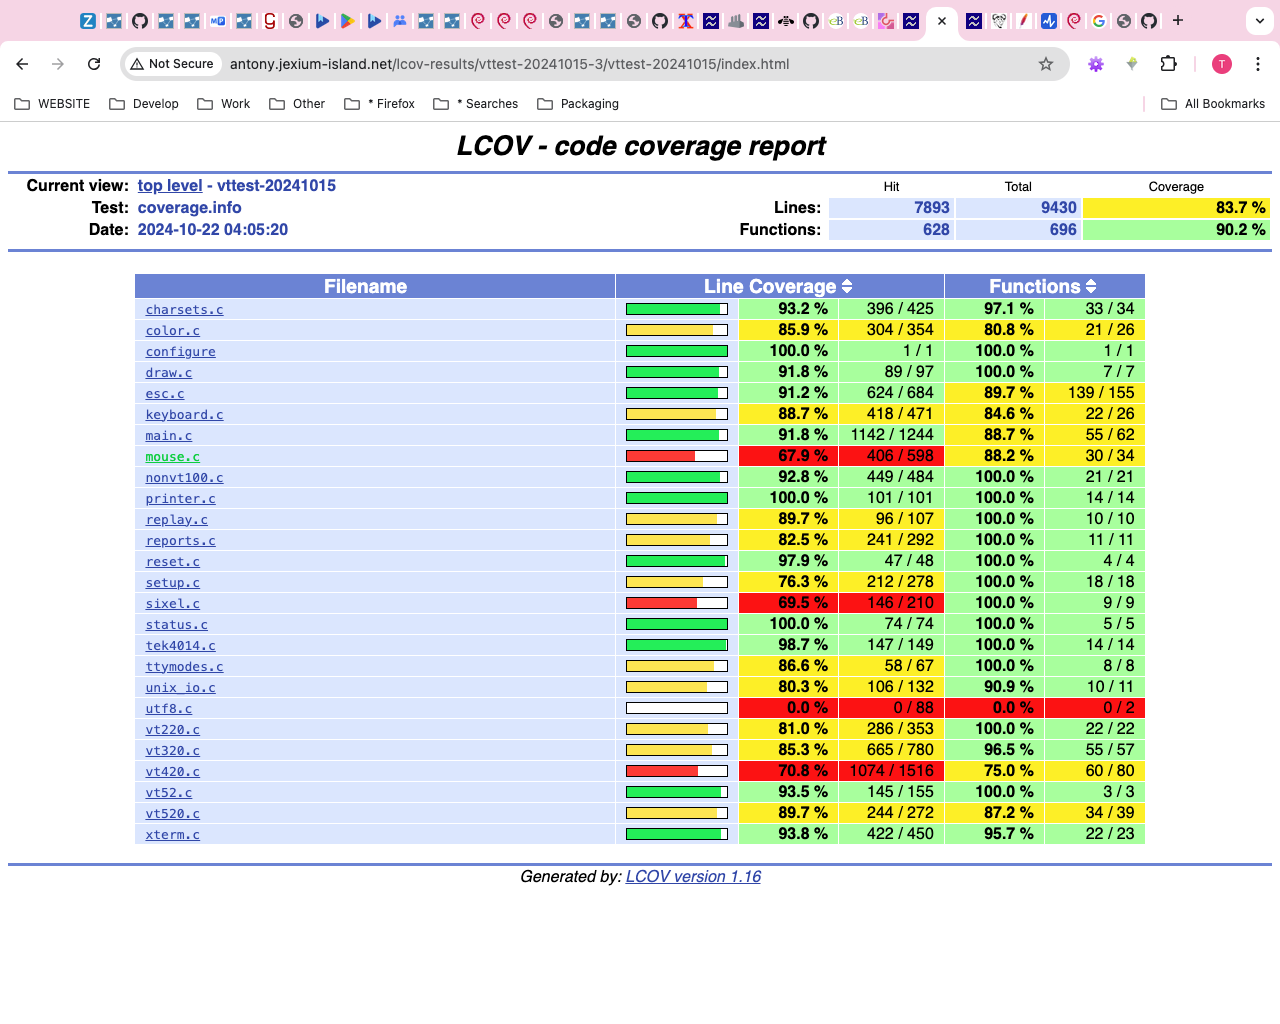
Task: Open the Develop bookmarks folder
Action: tap(144, 104)
